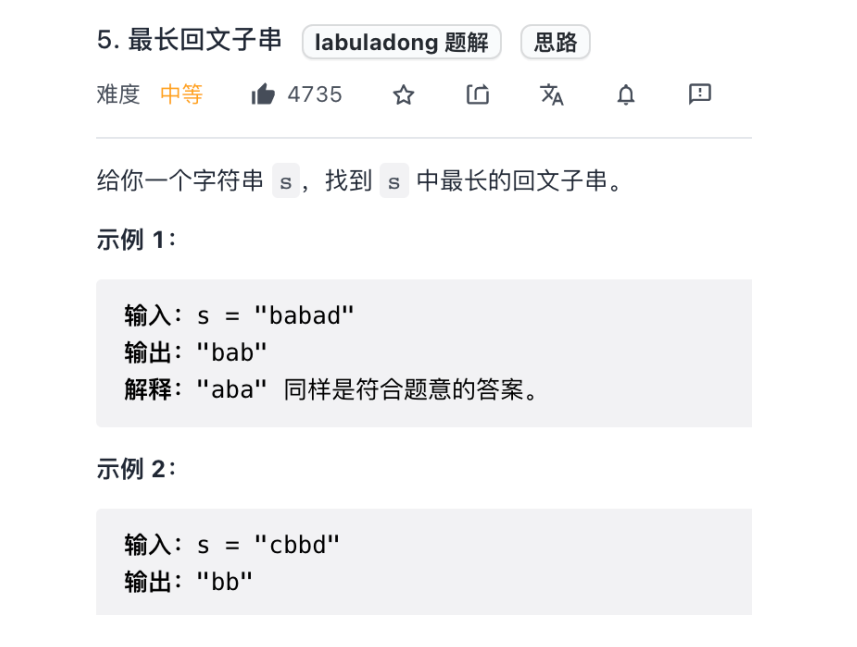857x647 pixels.
Task: Click the "aba" explanation line
Action: point(331,390)
